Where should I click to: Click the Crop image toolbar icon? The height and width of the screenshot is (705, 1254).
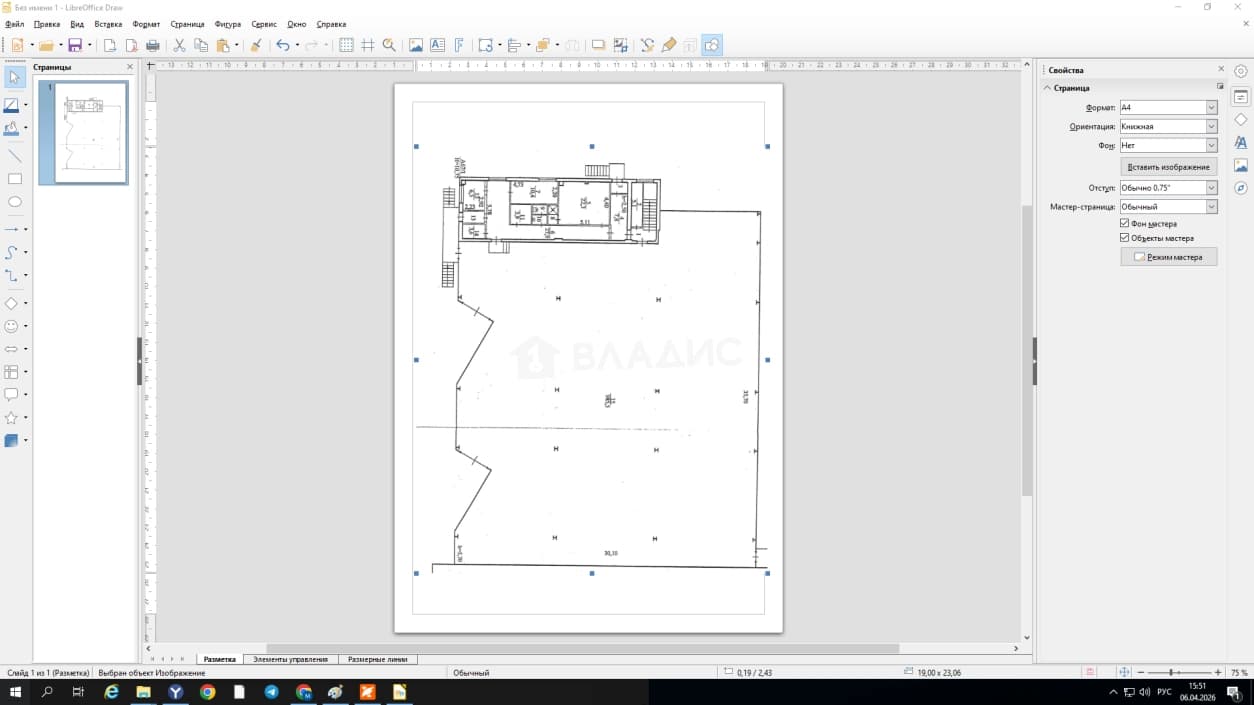[620, 45]
